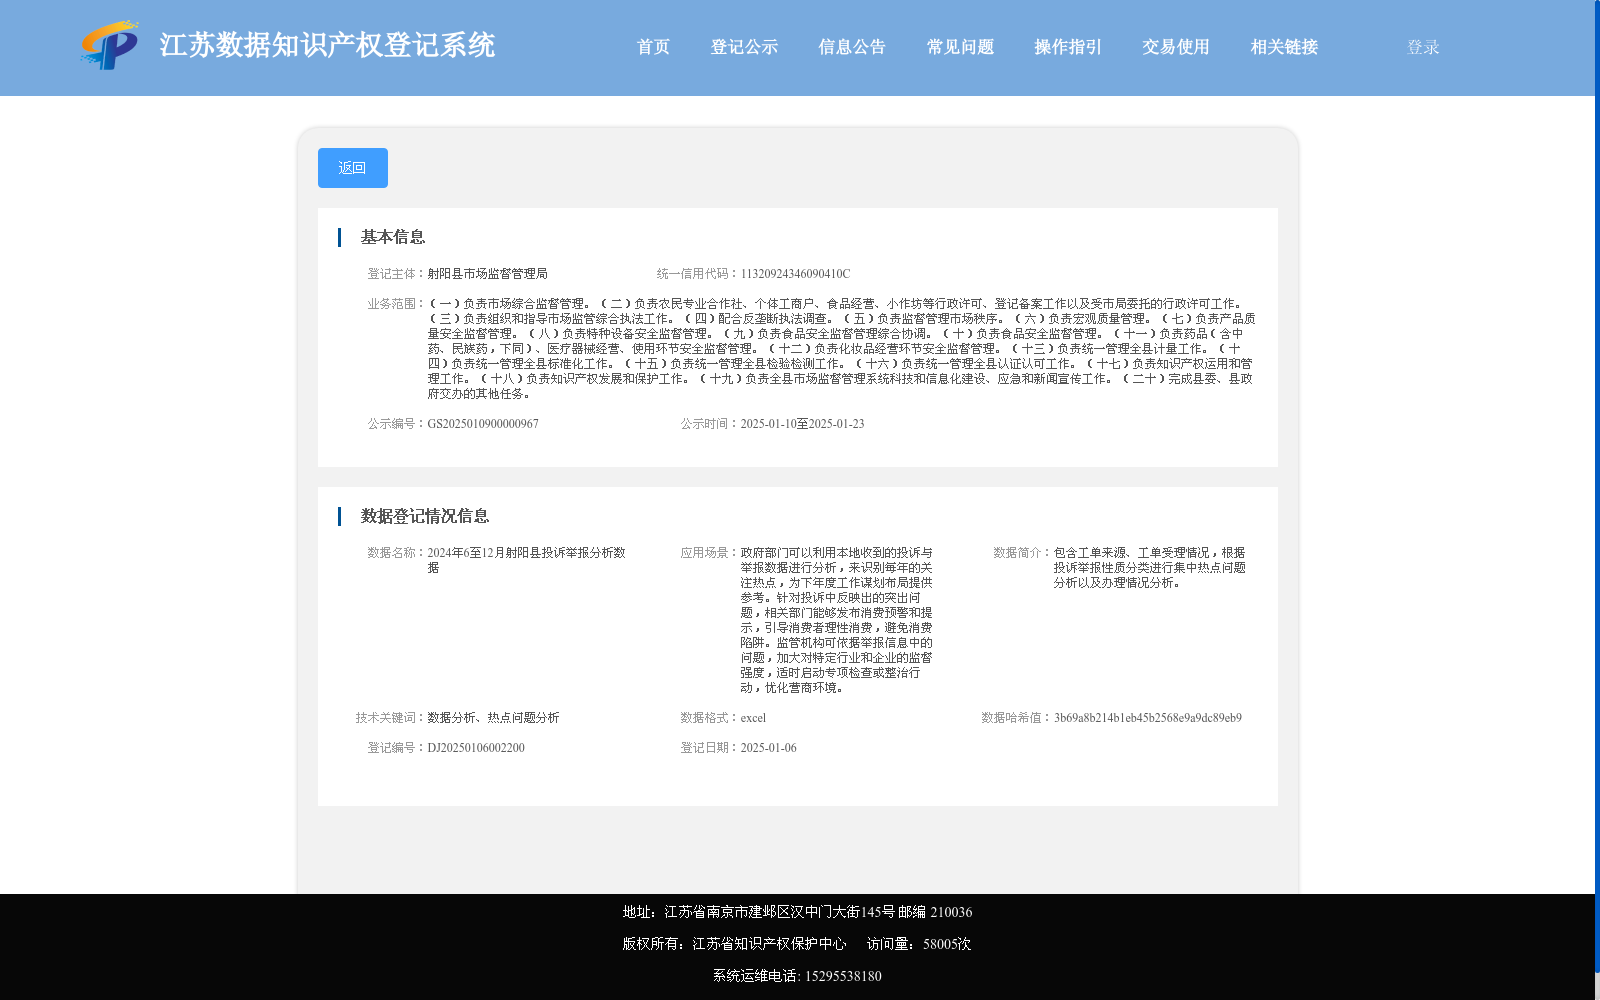Click publication number GS2025010900000967
This screenshot has height=1000, width=1600.
(x=483, y=424)
